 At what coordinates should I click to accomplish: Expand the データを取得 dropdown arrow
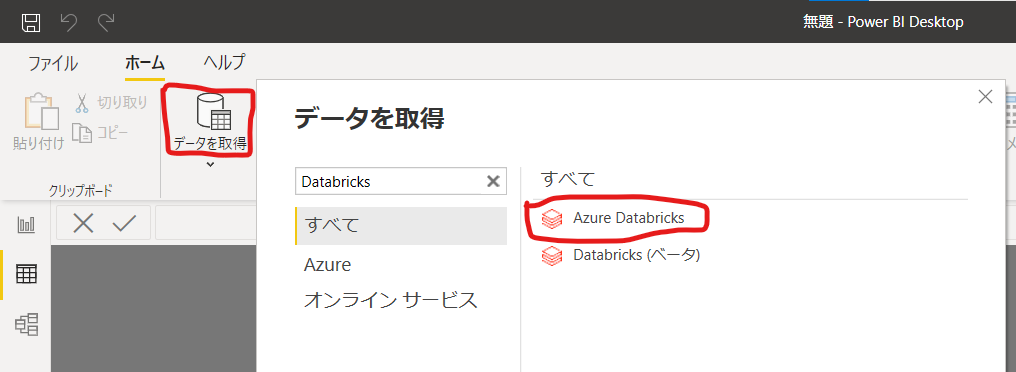pyautogui.click(x=210, y=164)
